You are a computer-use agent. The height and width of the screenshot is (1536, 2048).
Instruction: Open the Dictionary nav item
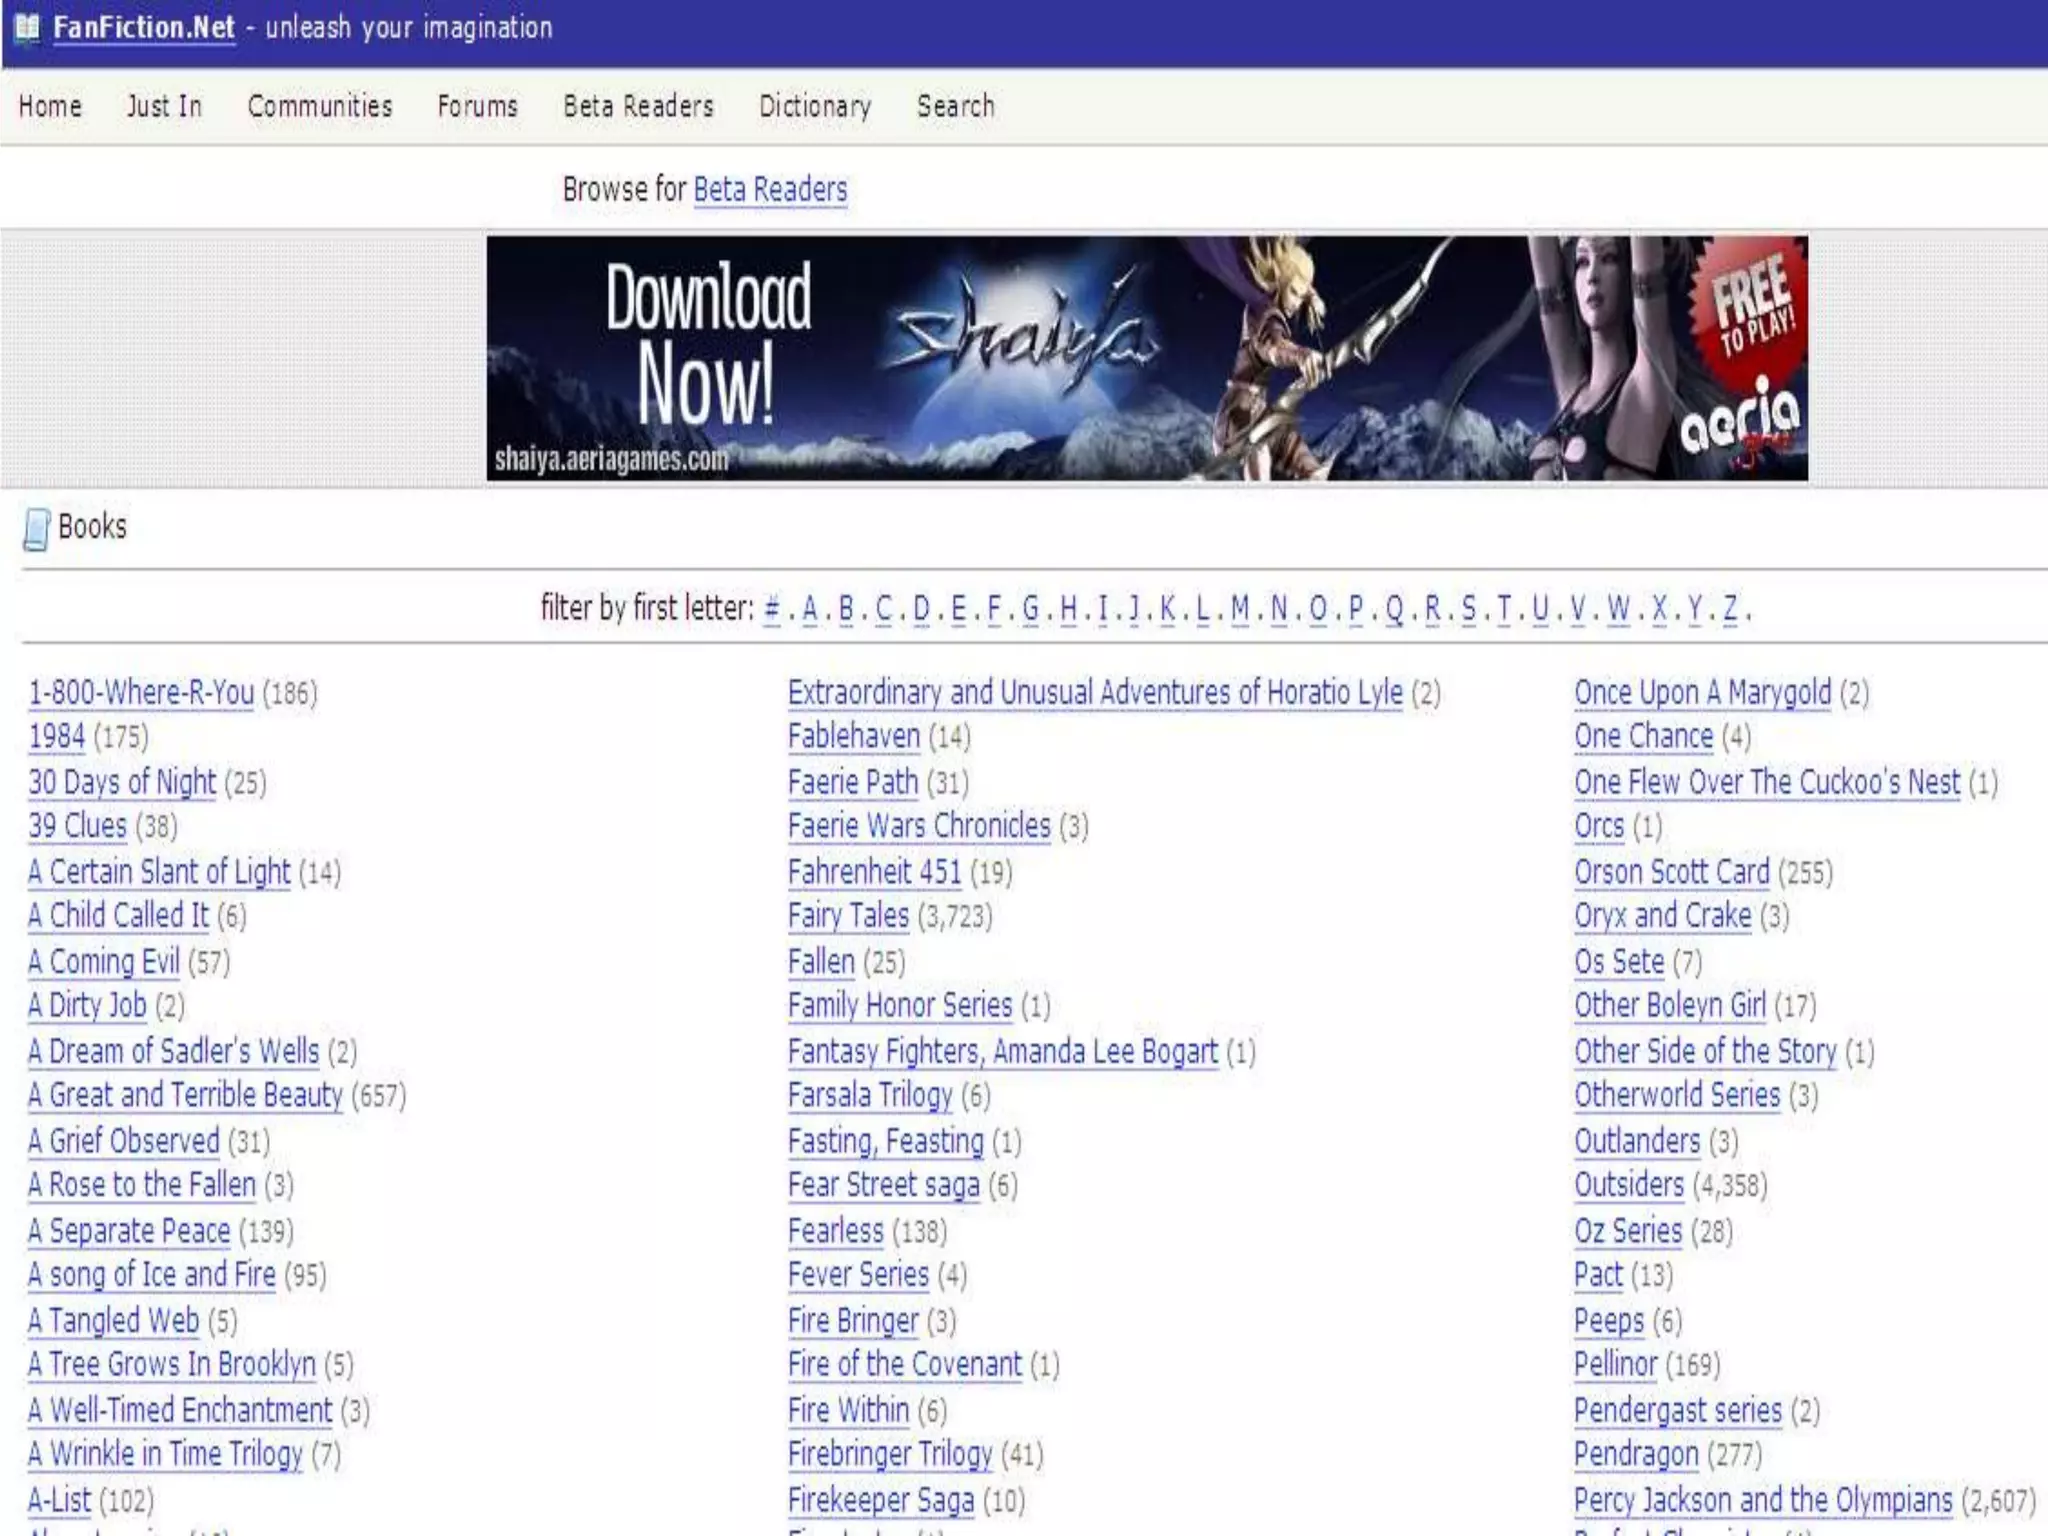(x=814, y=106)
